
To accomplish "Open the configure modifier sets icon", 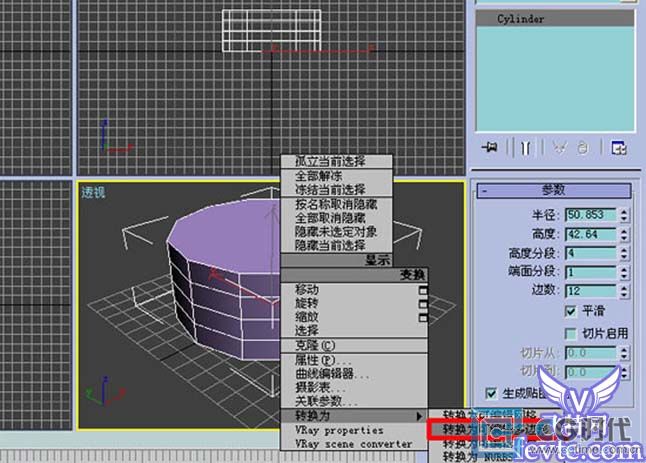I will click(x=619, y=147).
